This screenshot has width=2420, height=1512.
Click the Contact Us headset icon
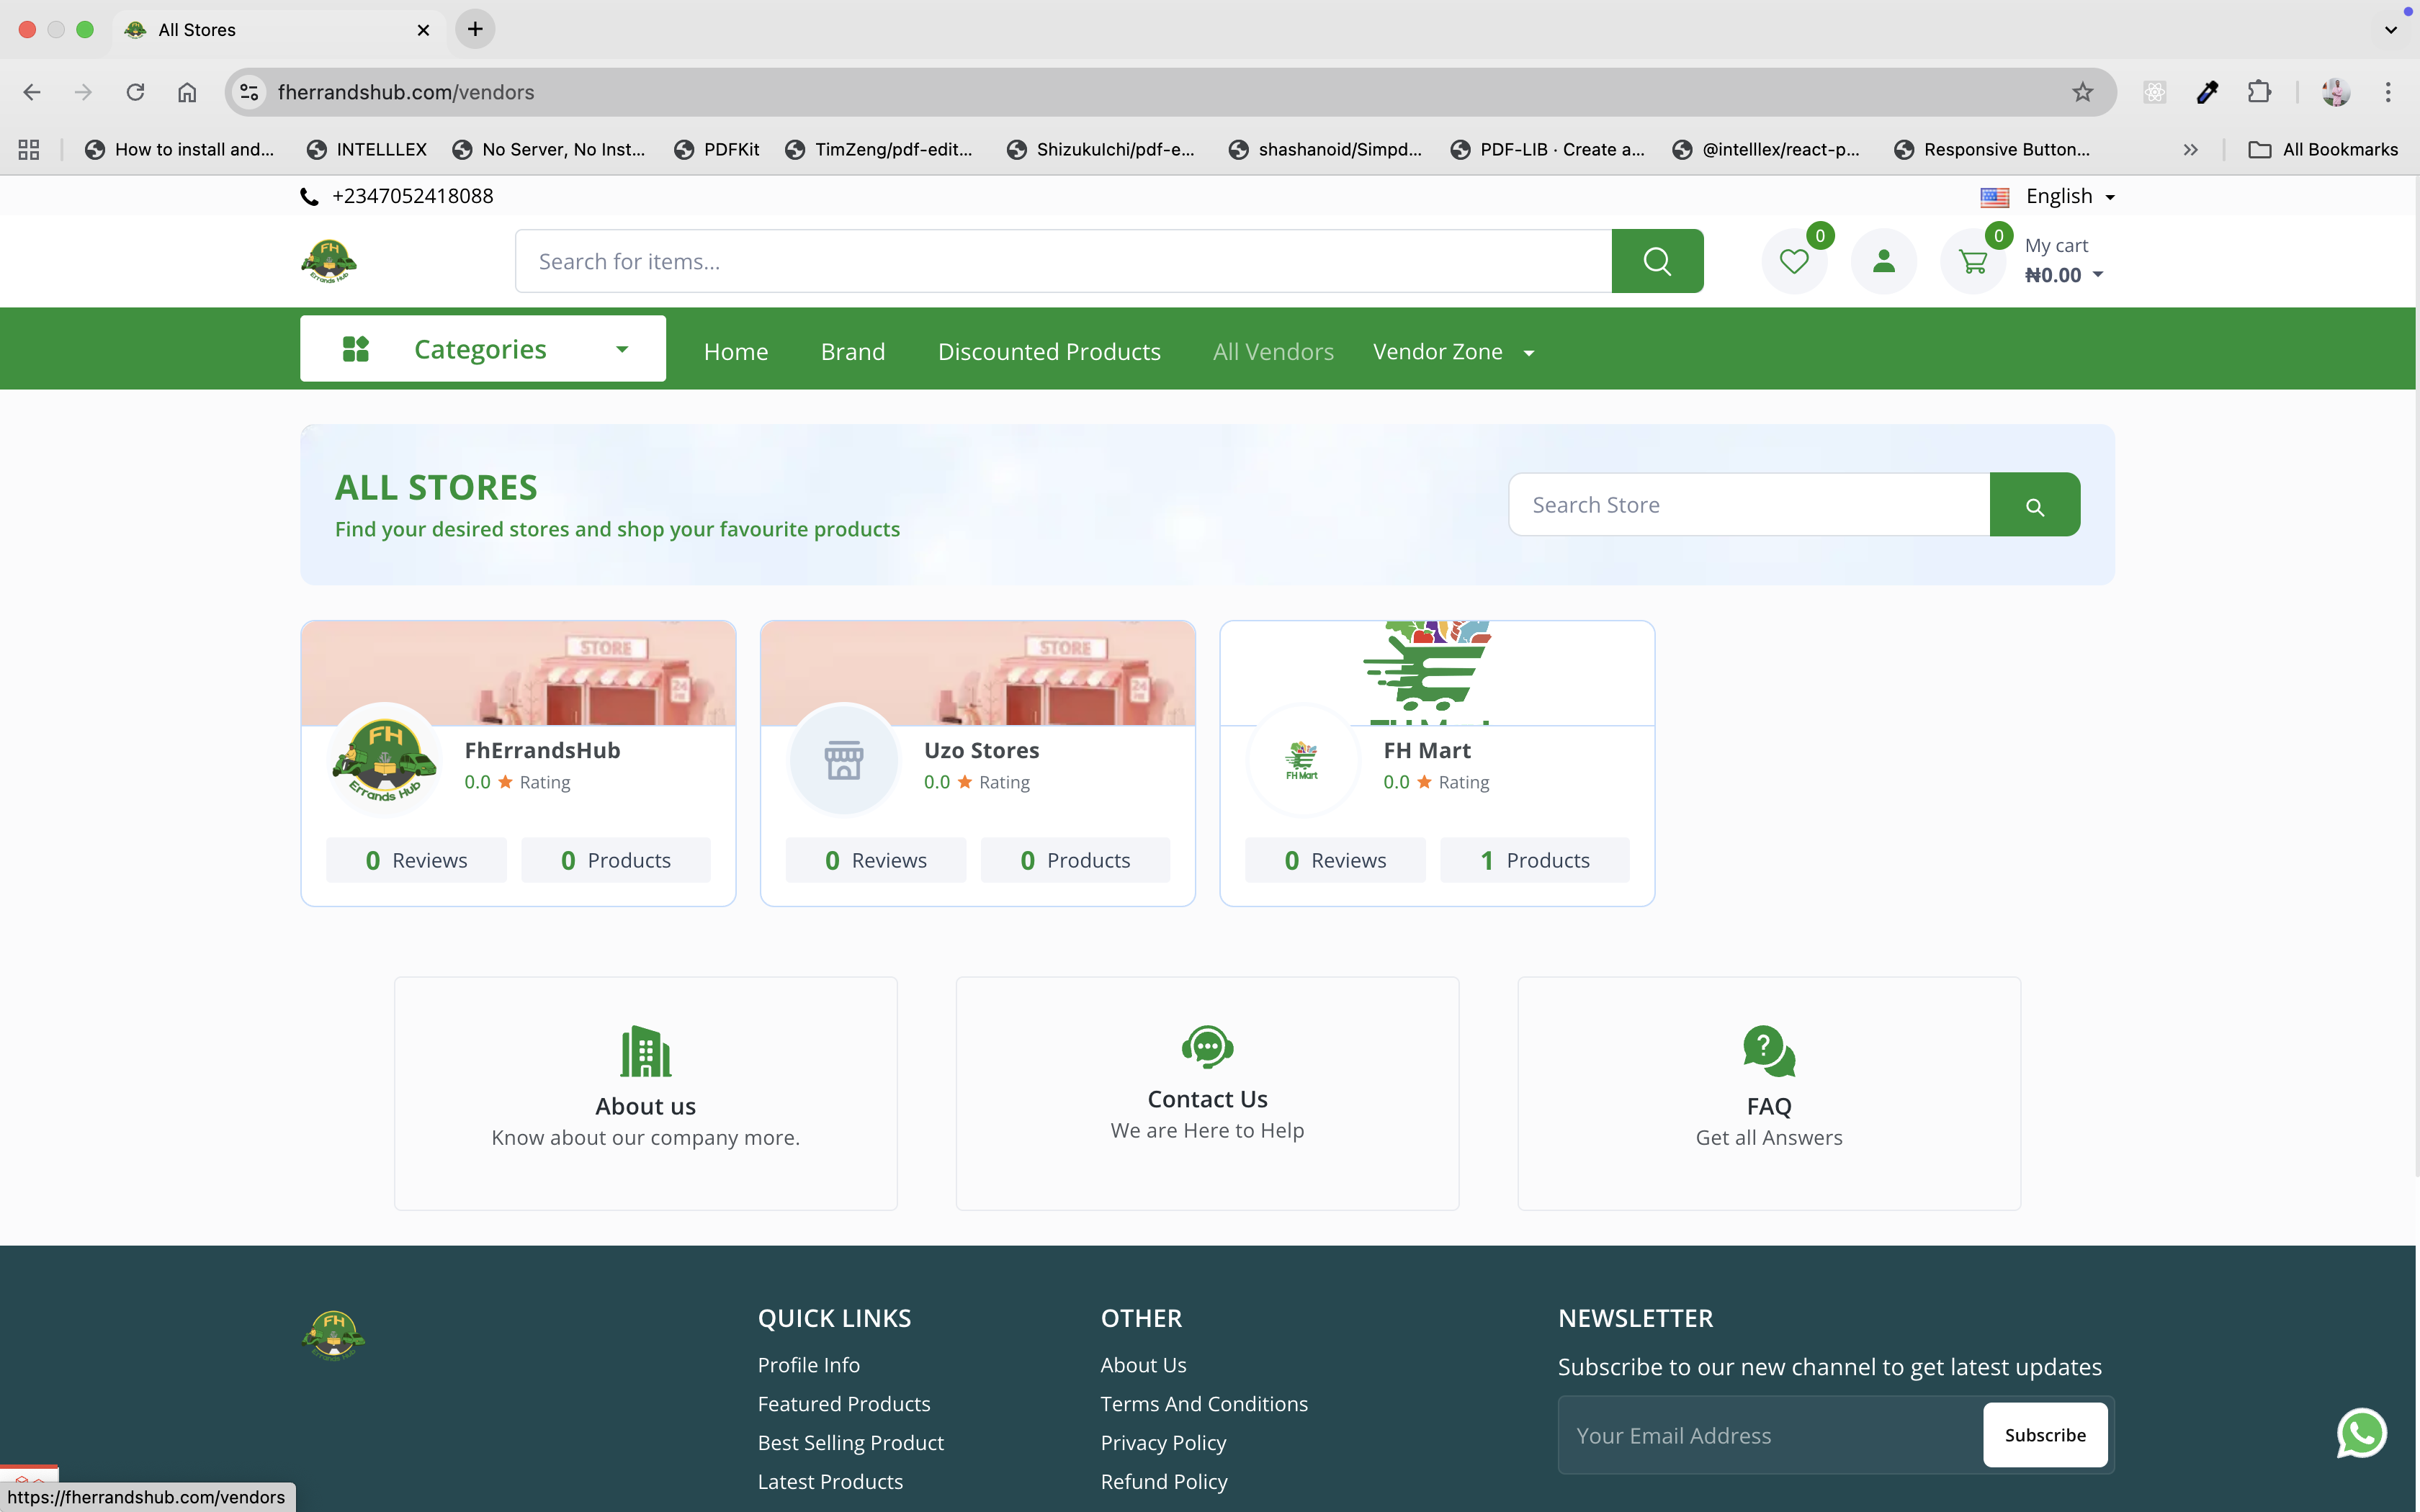(x=1207, y=1047)
